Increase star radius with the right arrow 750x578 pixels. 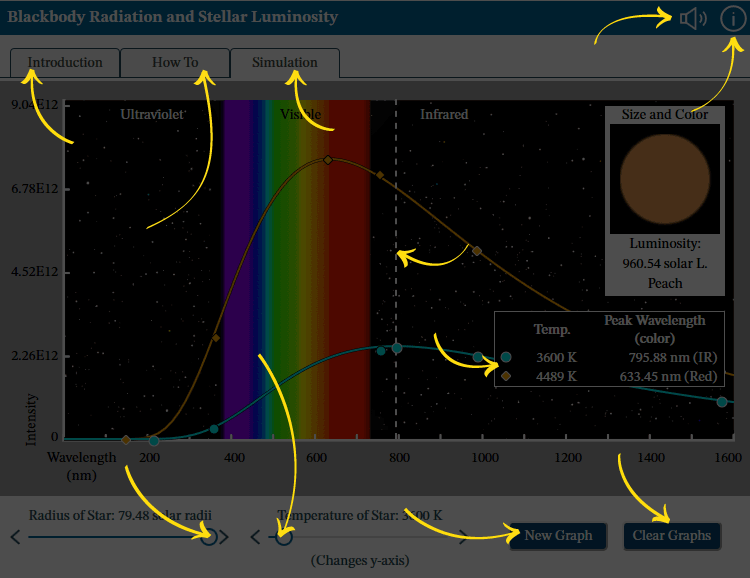224,537
